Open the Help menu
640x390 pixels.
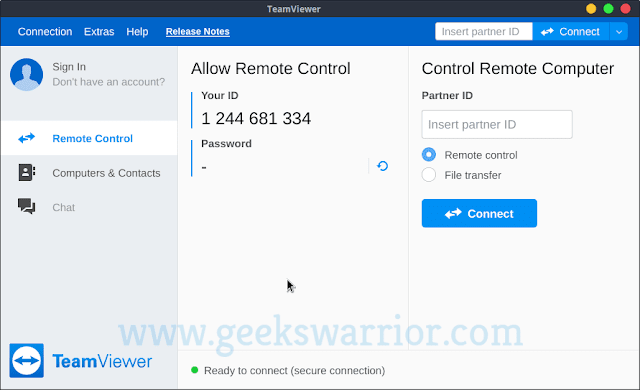click(x=137, y=31)
